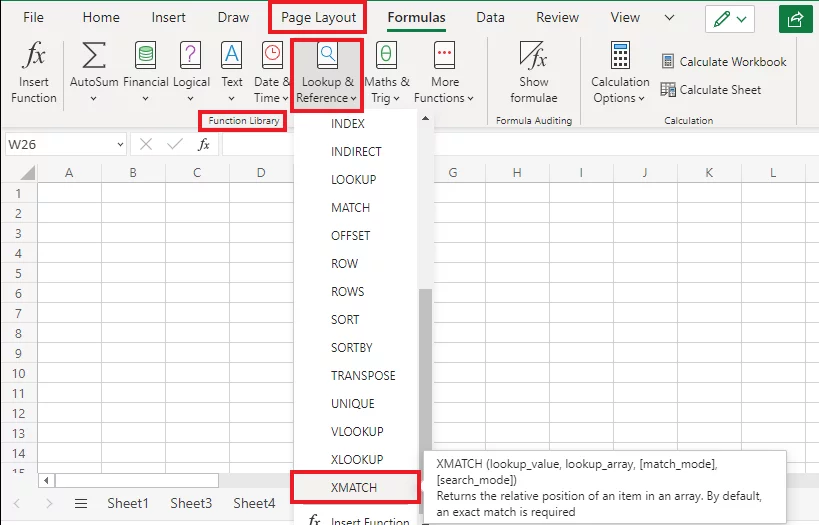The image size is (819, 525).
Task: Click the share icon button
Action: click(795, 19)
